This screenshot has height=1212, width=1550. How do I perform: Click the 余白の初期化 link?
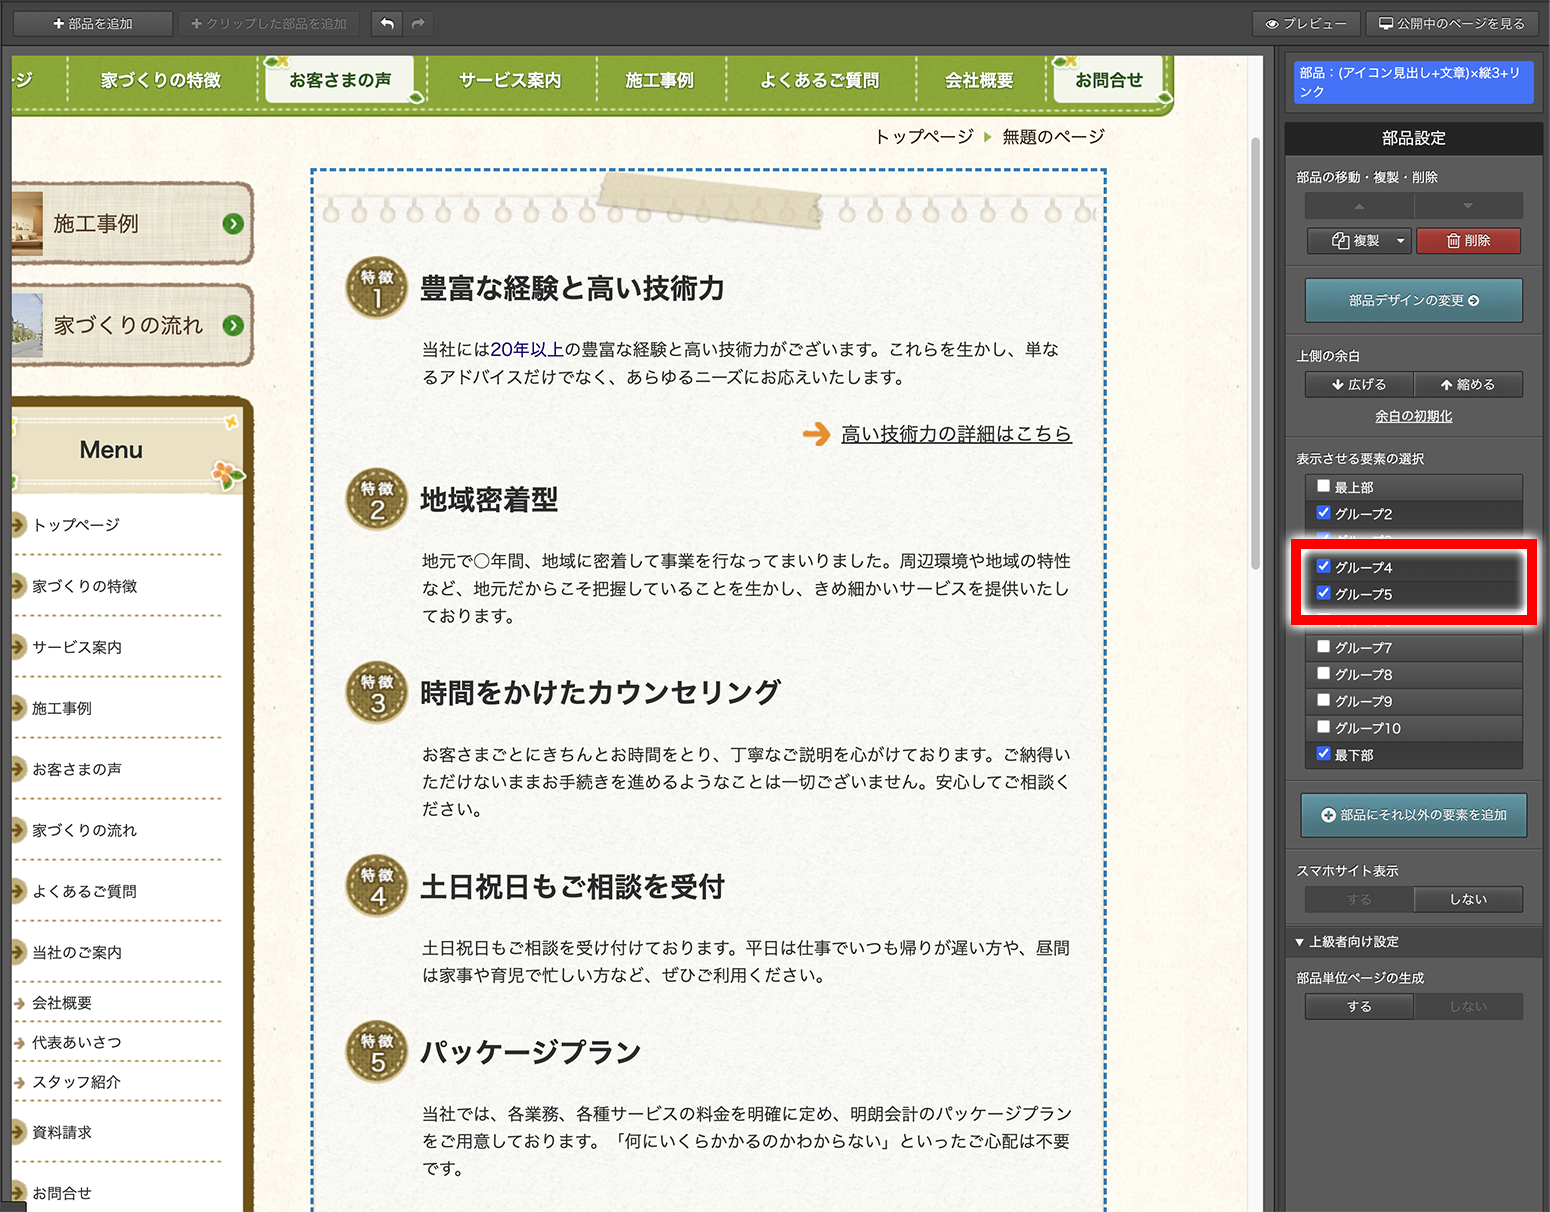click(1413, 416)
